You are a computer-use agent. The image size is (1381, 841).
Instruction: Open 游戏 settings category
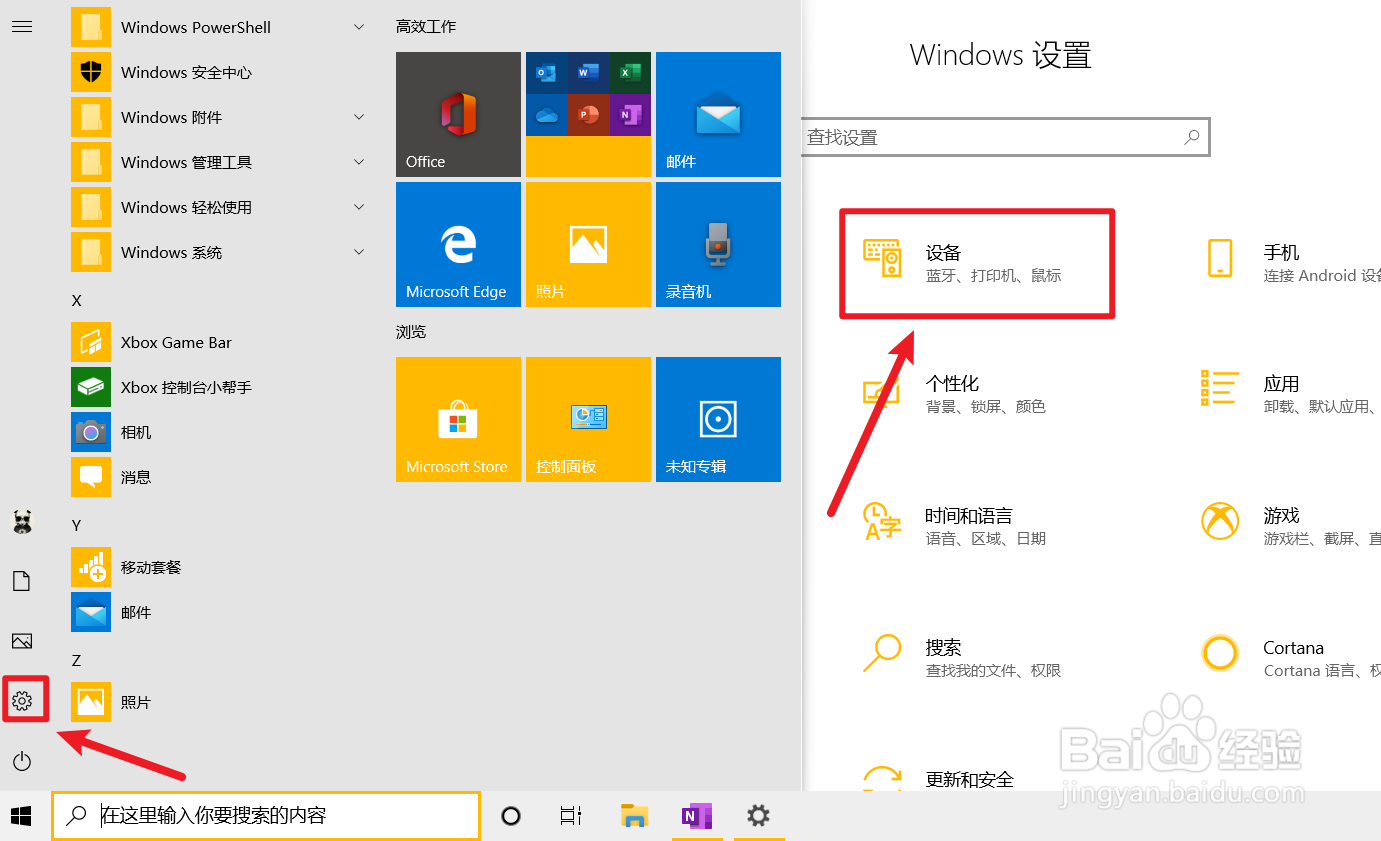click(x=1290, y=526)
